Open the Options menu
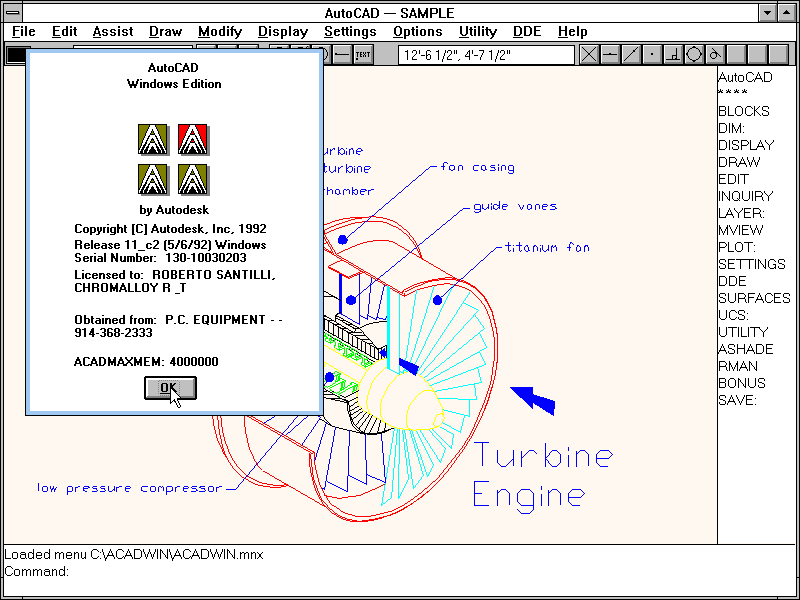 click(x=417, y=32)
